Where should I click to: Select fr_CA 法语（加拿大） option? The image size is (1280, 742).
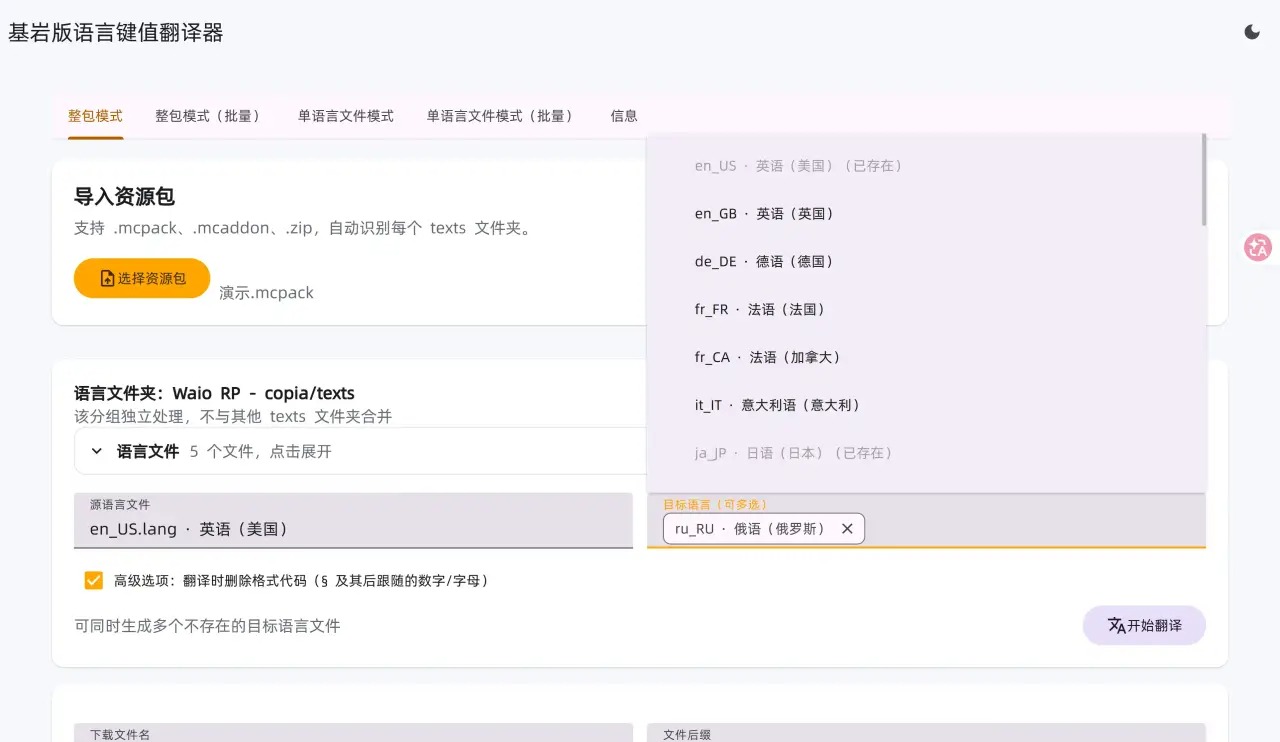926,357
